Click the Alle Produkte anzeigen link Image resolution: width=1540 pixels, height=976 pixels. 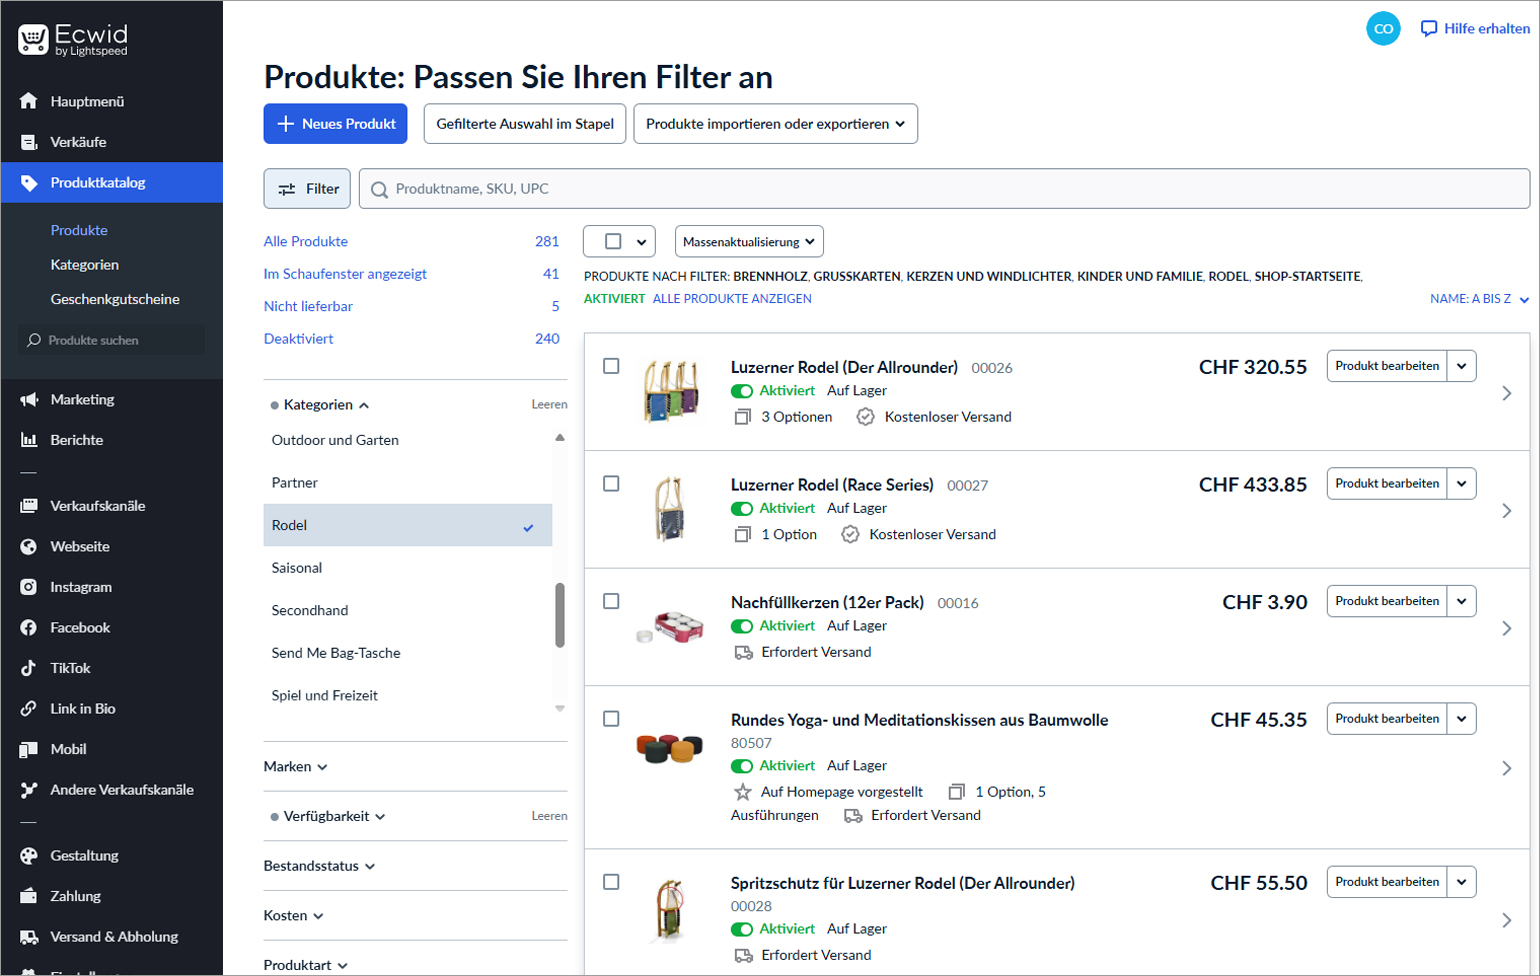tap(731, 299)
